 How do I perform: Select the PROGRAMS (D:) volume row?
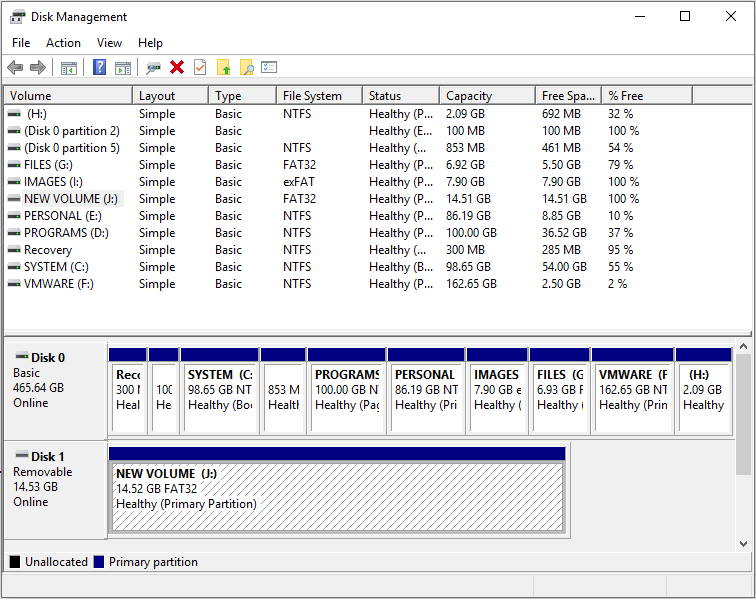(x=376, y=233)
